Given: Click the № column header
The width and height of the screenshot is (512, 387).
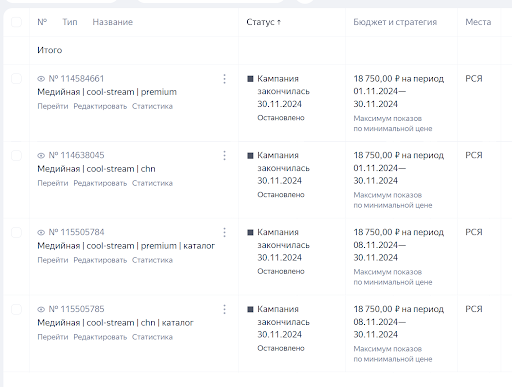Looking at the screenshot, I should (x=42, y=22).
